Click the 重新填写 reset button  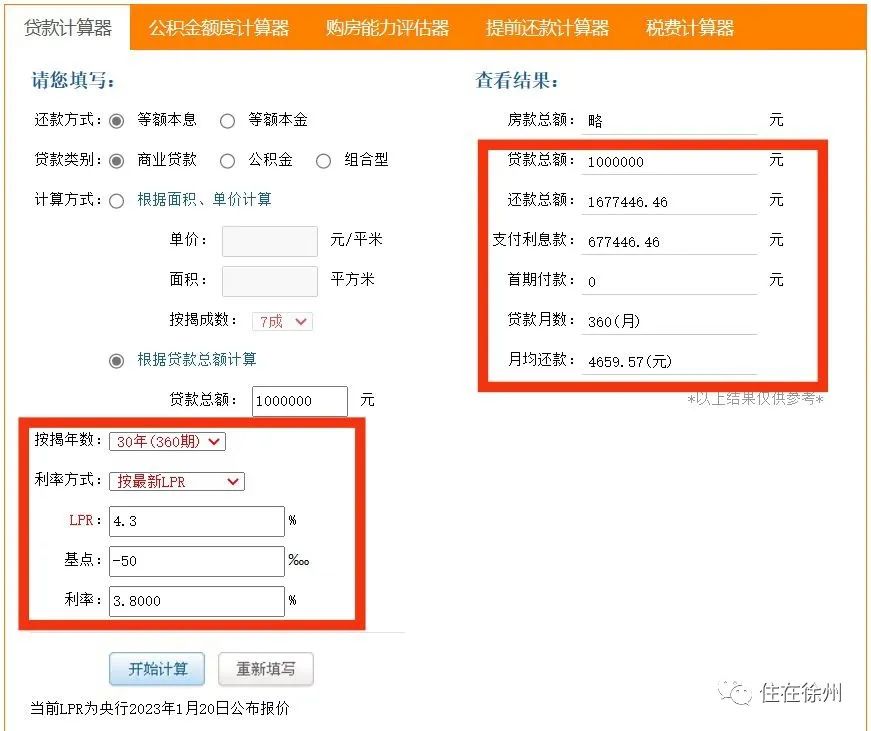265,669
